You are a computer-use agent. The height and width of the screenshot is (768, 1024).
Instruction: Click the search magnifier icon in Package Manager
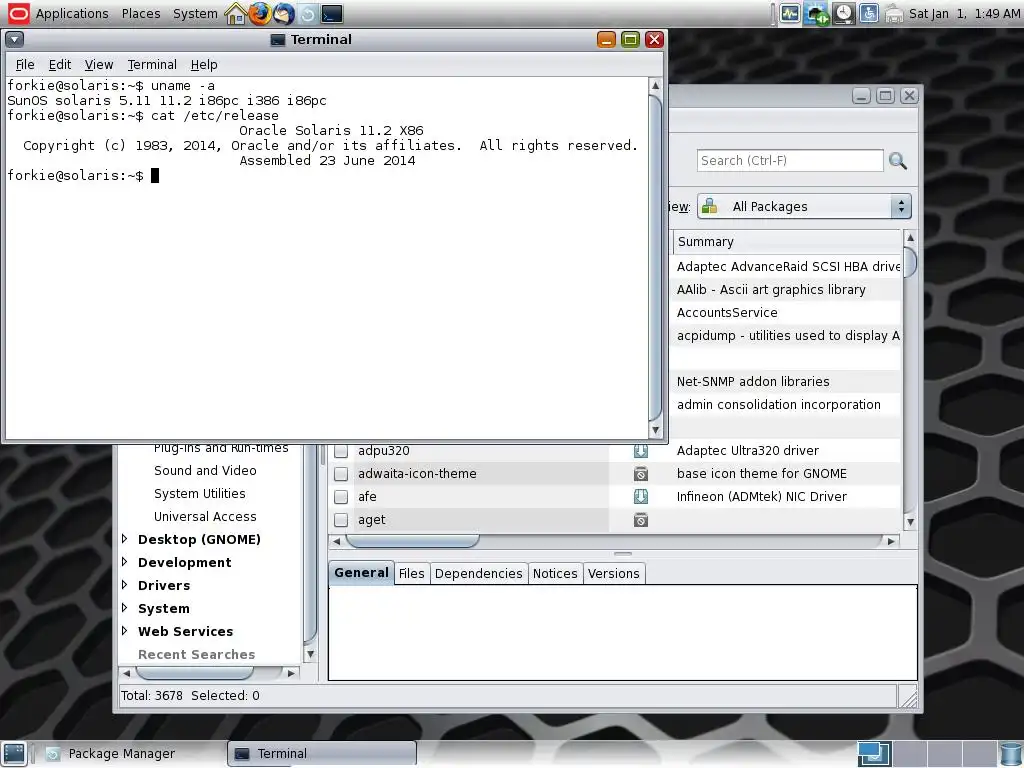(x=898, y=161)
